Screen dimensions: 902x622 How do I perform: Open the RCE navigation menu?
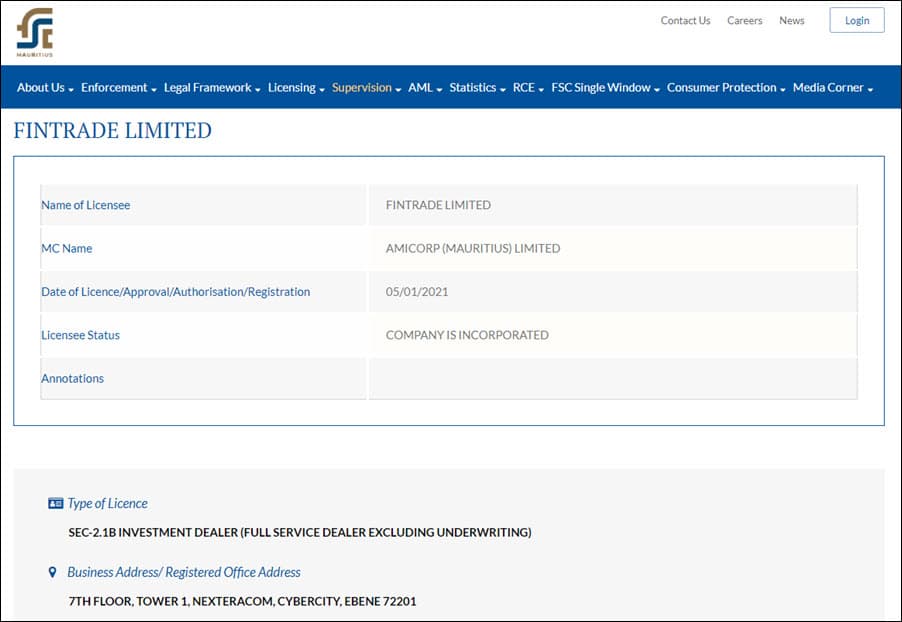tap(528, 88)
